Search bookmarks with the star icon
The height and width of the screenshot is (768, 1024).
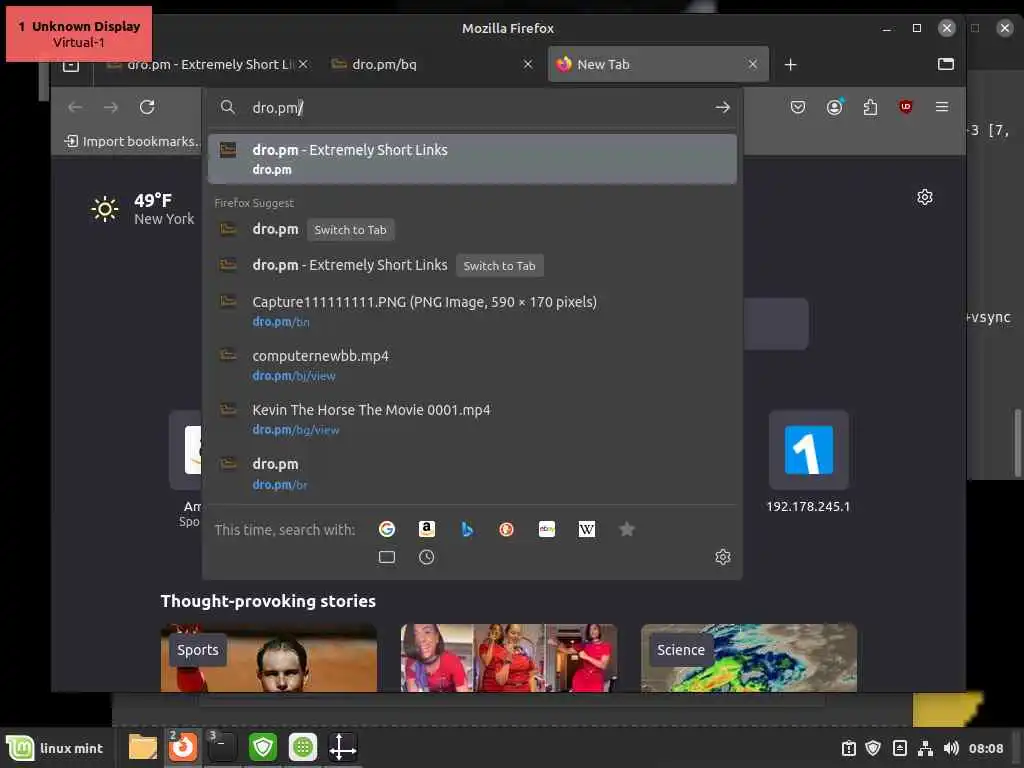pyautogui.click(x=627, y=529)
